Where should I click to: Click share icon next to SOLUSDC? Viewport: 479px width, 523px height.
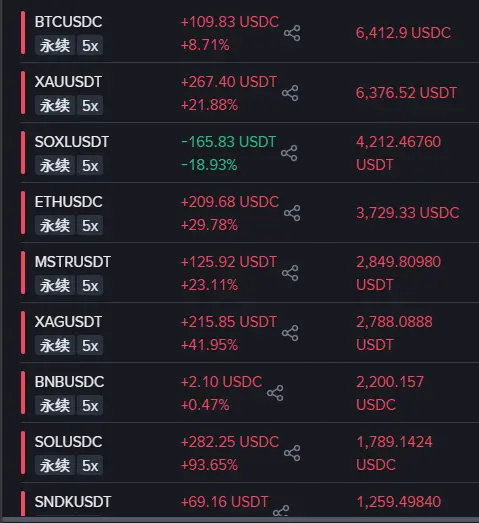click(292, 453)
